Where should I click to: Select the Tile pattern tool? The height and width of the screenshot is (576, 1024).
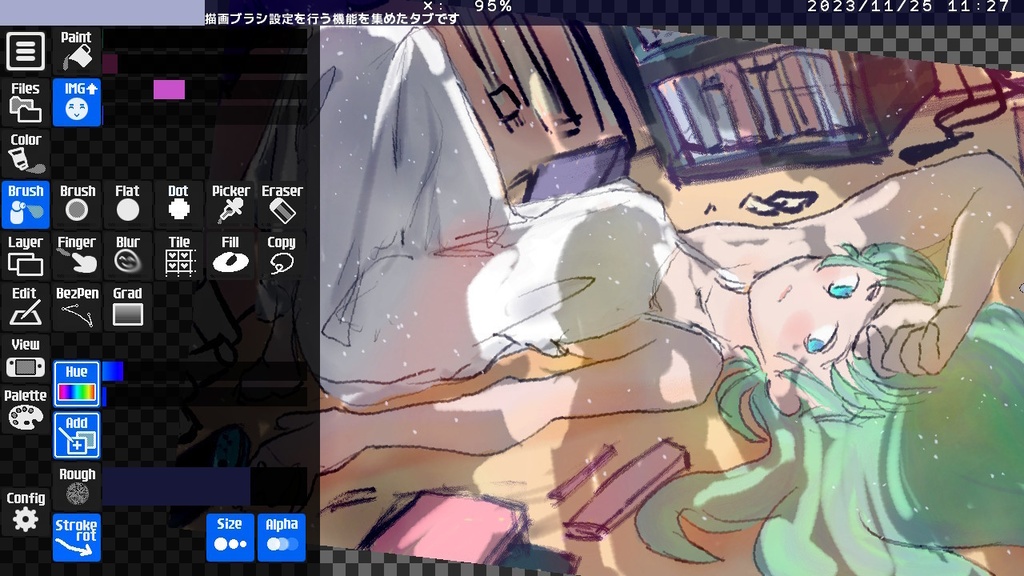178,256
